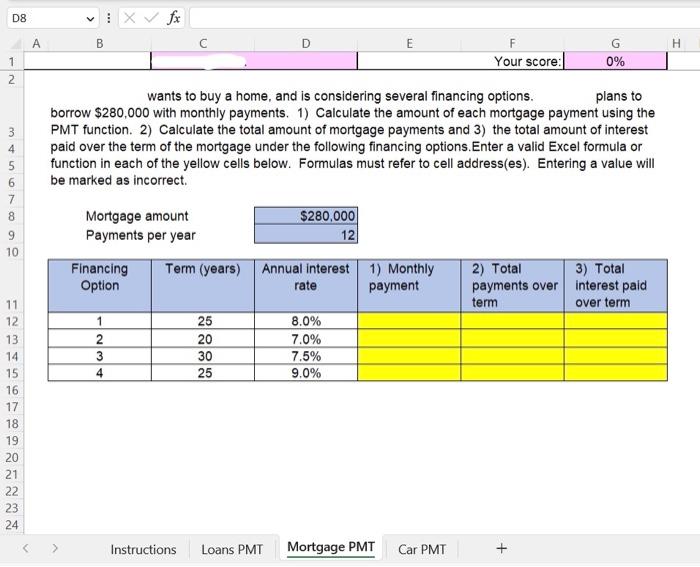Screen dimensions: 700x567
Task: Select Total payments cell in row 12
Action: point(512,321)
